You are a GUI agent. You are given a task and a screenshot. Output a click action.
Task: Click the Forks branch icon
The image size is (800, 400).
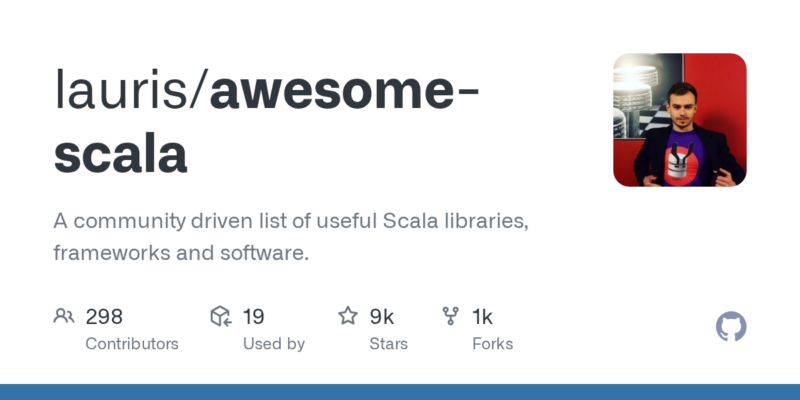tap(451, 317)
